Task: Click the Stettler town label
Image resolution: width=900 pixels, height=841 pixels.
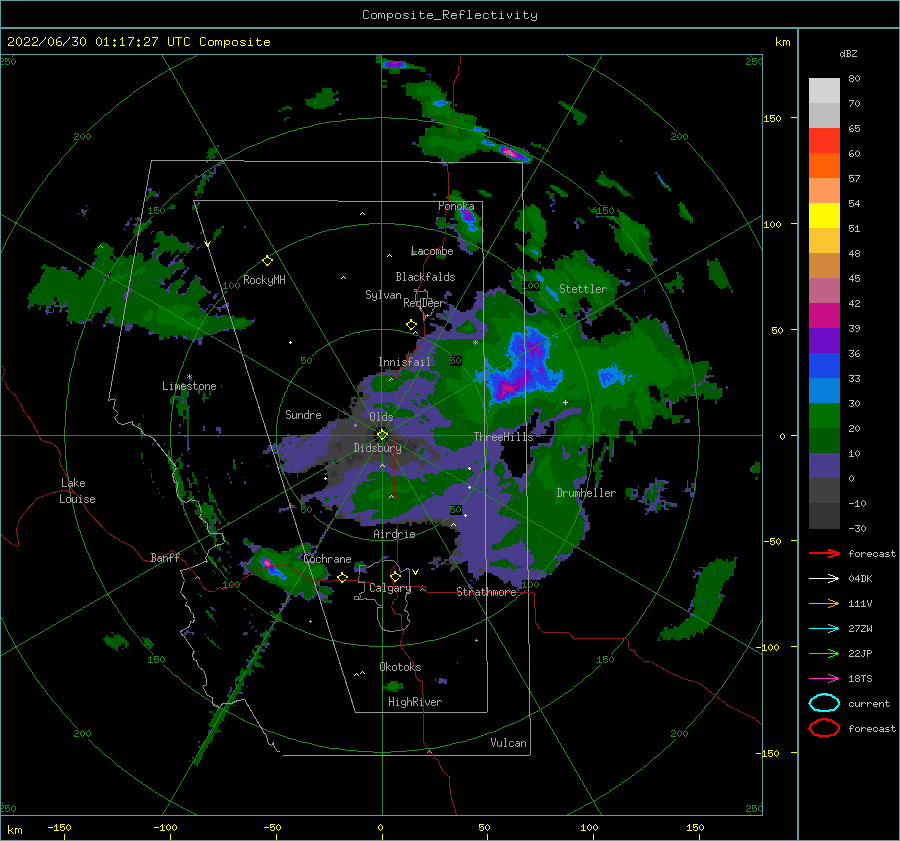Action: (x=583, y=289)
